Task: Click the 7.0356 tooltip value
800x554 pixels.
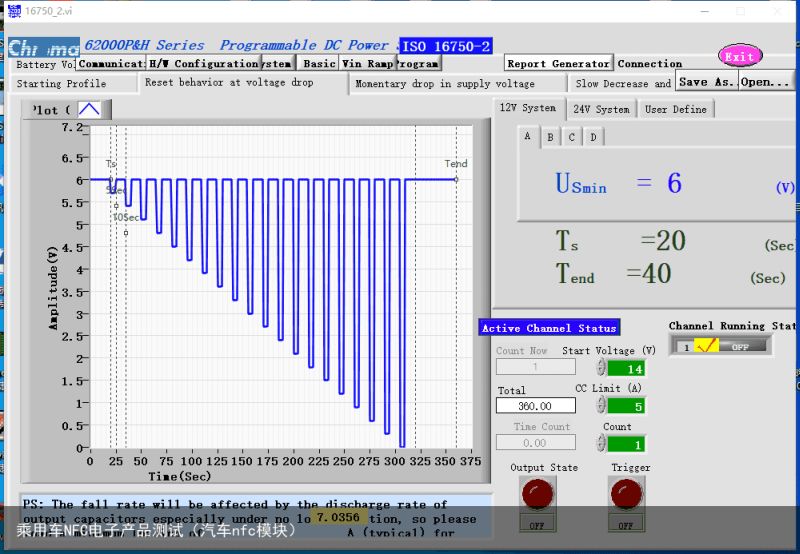Action: click(x=338, y=517)
